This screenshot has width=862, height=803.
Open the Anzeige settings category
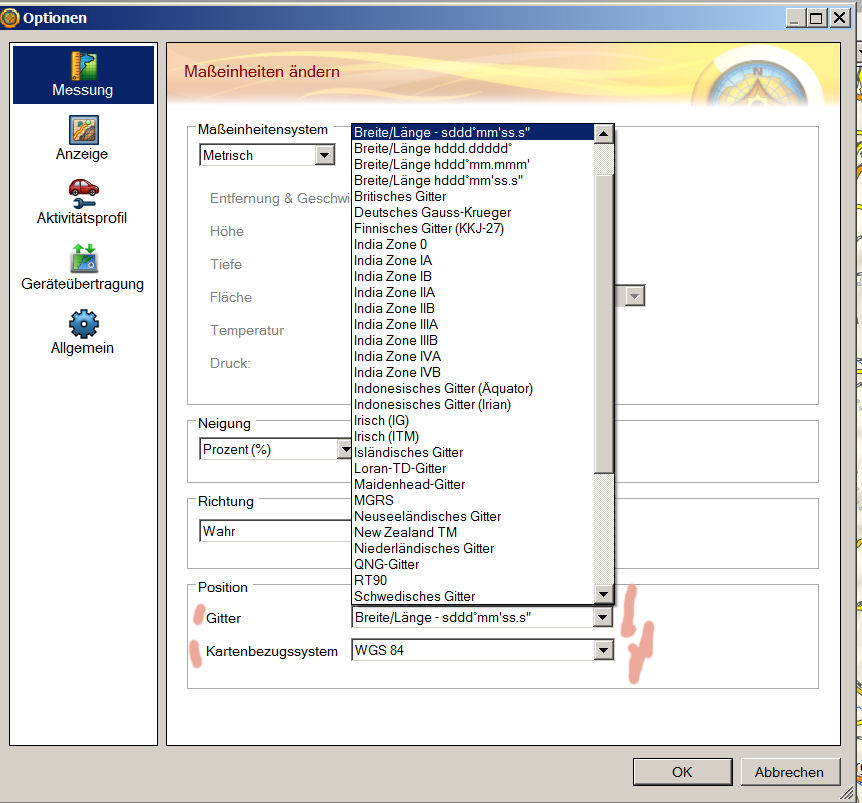[x=83, y=139]
